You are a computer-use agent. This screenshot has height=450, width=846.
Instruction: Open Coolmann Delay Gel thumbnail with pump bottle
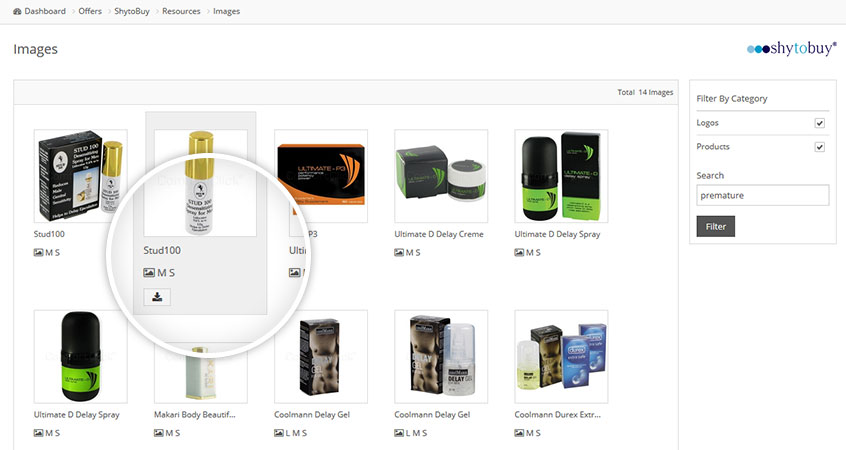point(441,356)
